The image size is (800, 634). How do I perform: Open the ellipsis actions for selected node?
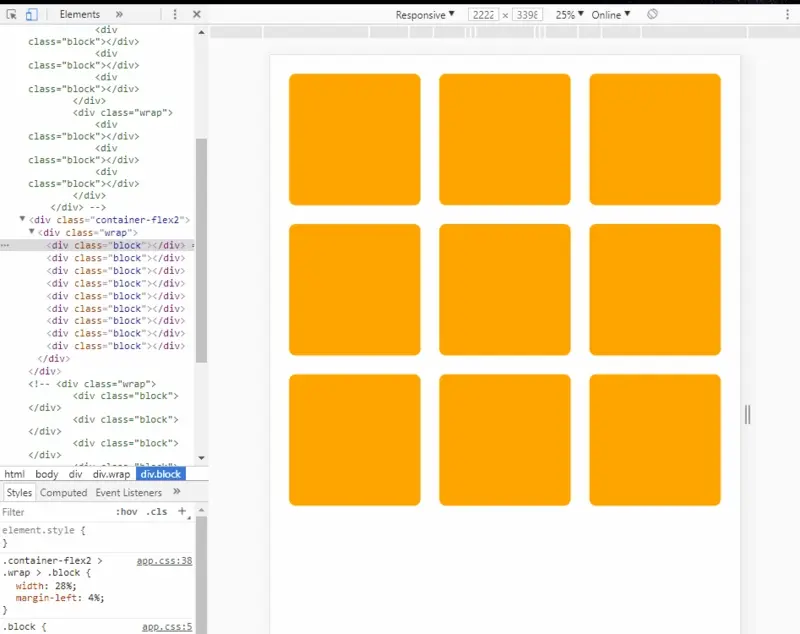(x=5, y=246)
